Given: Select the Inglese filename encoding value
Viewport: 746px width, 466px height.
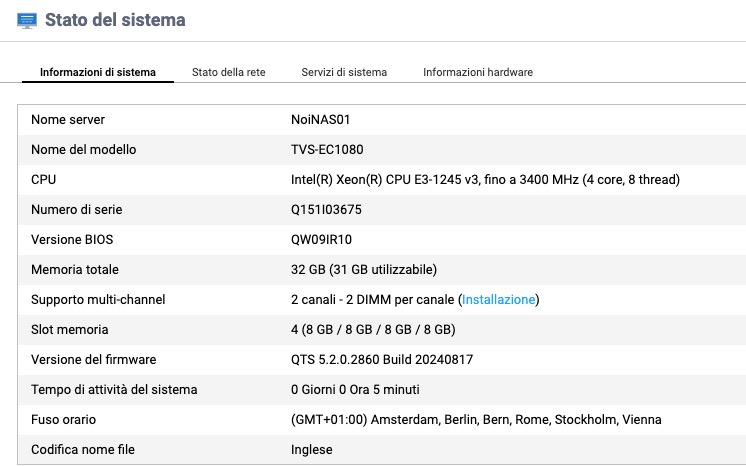Looking at the screenshot, I should (311, 450).
